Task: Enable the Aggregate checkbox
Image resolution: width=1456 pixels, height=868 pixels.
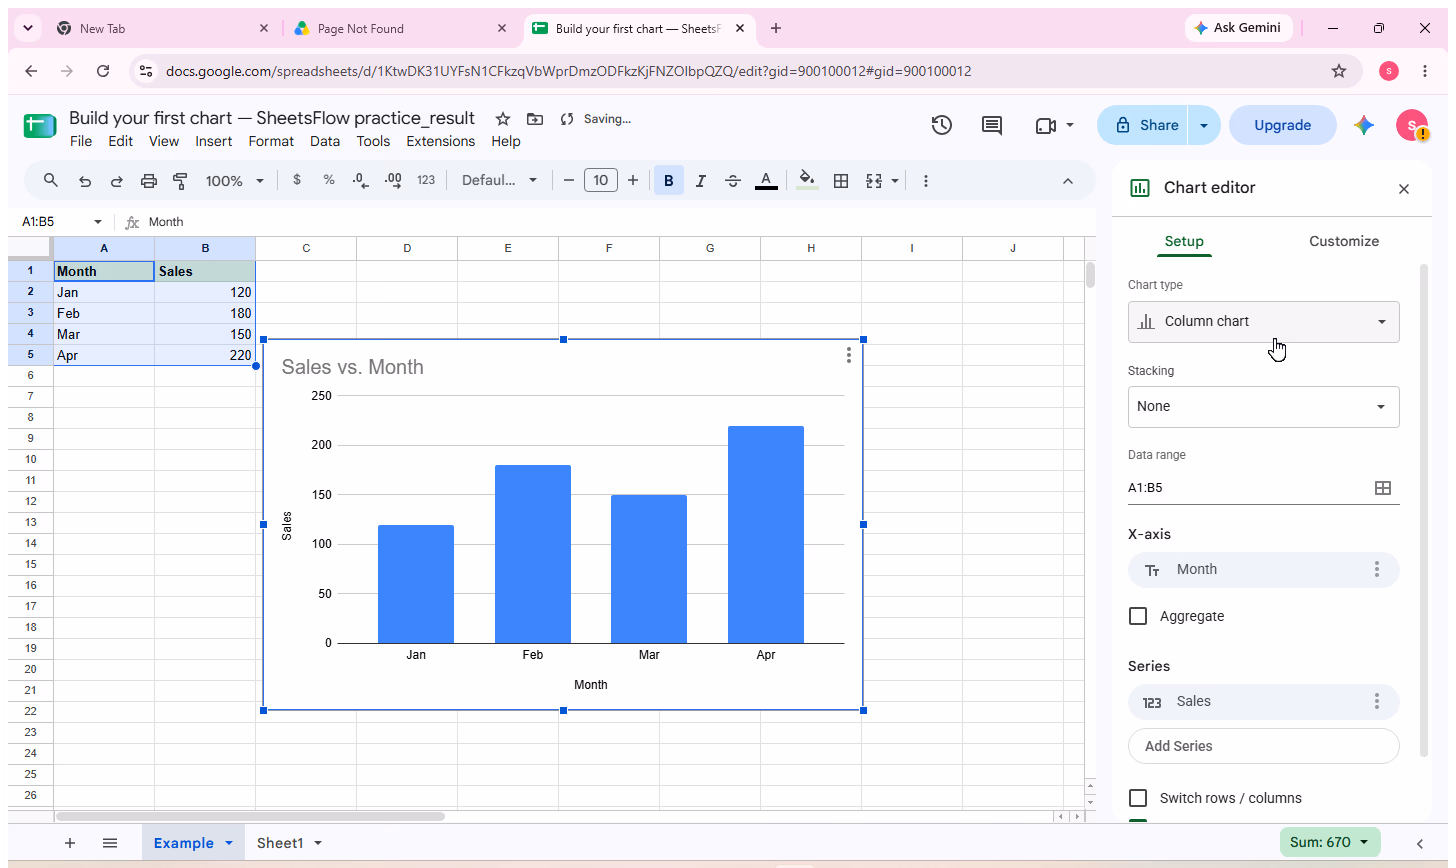Action: click(x=1138, y=616)
